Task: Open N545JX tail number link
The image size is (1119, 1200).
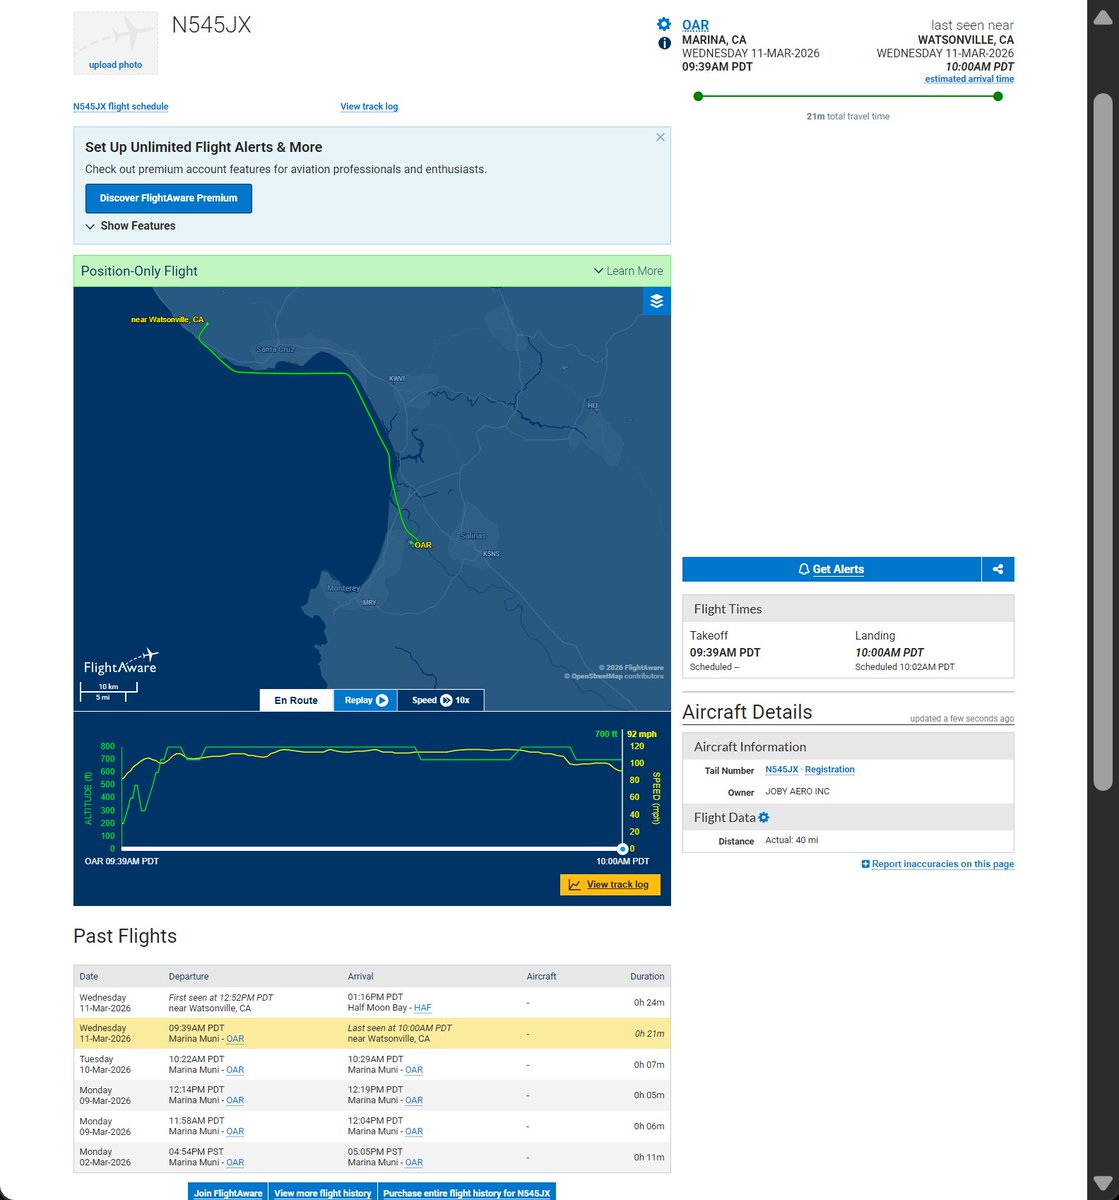Action: pyautogui.click(x=782, y=769)
